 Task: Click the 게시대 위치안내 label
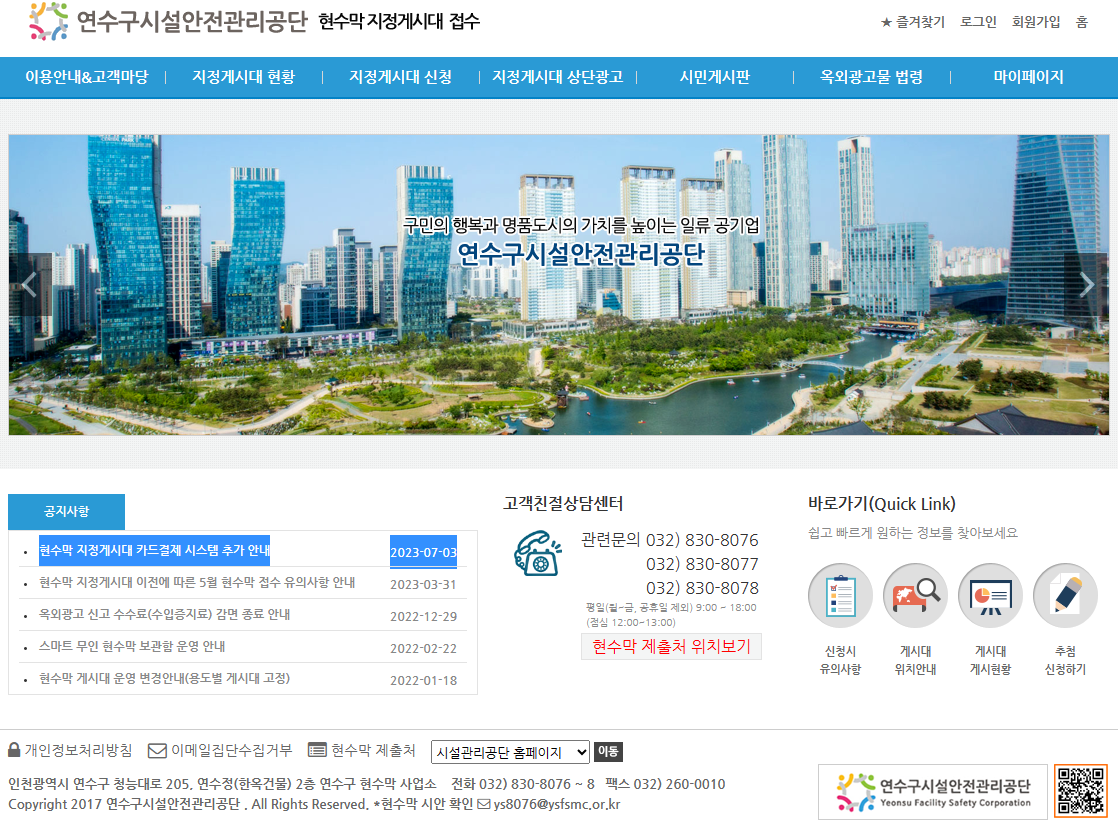(x=916, y=660)
